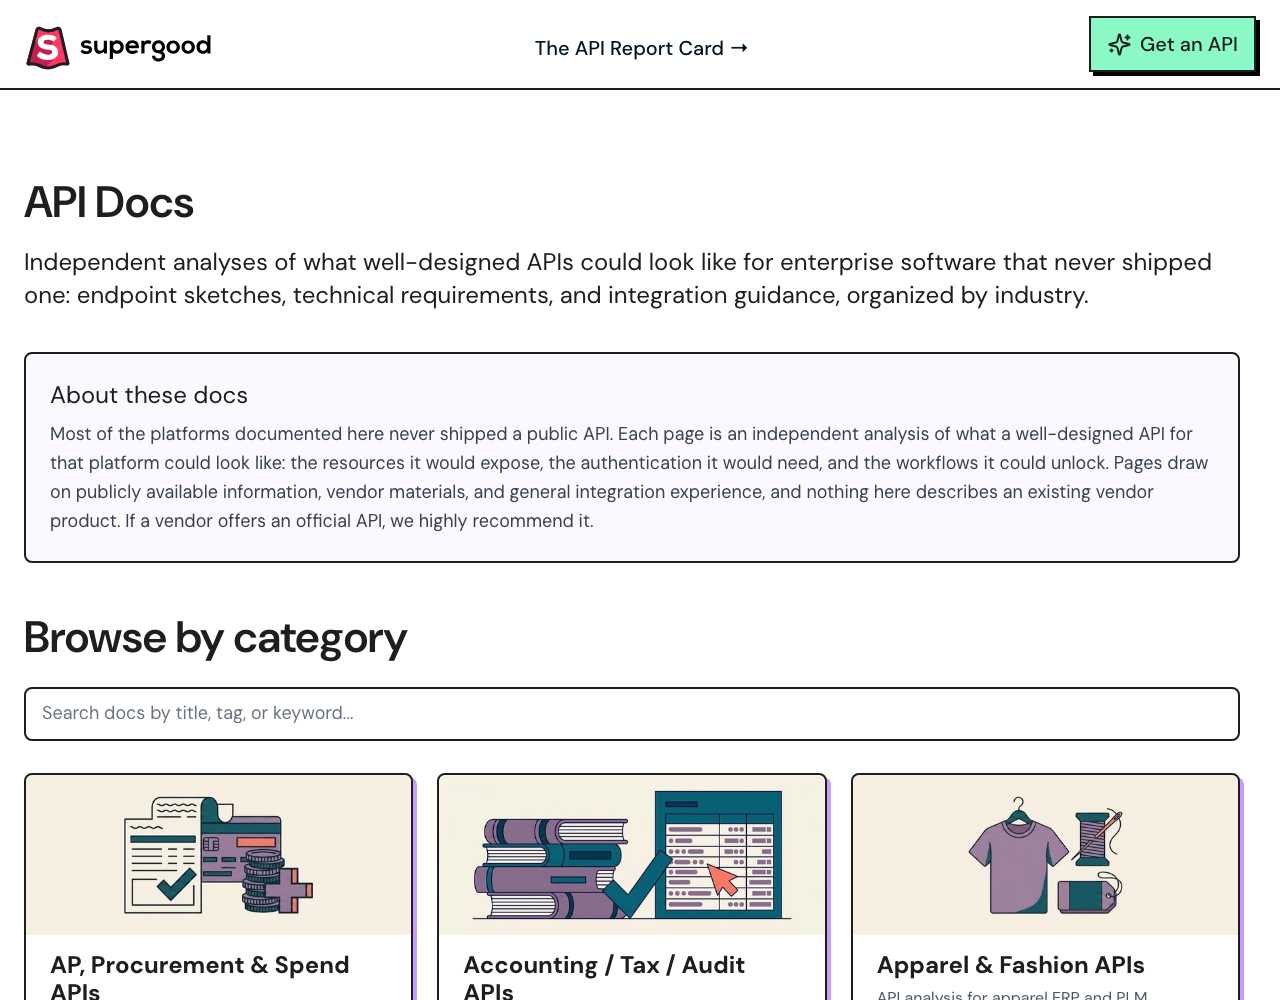Open Accounting / Tax / Audit illustration thumbnail
Viewport: 1280px width, 1000px height.
[x=632, y=855]
